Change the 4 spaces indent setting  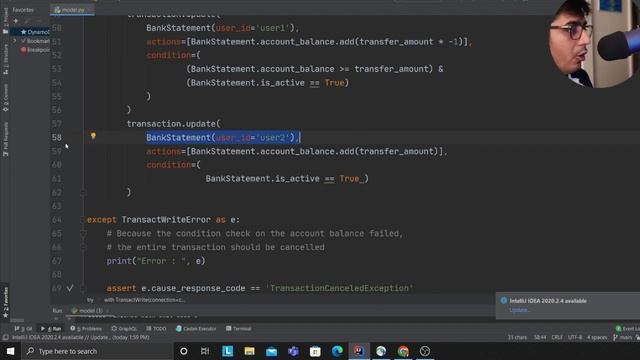tap(597, 338)
